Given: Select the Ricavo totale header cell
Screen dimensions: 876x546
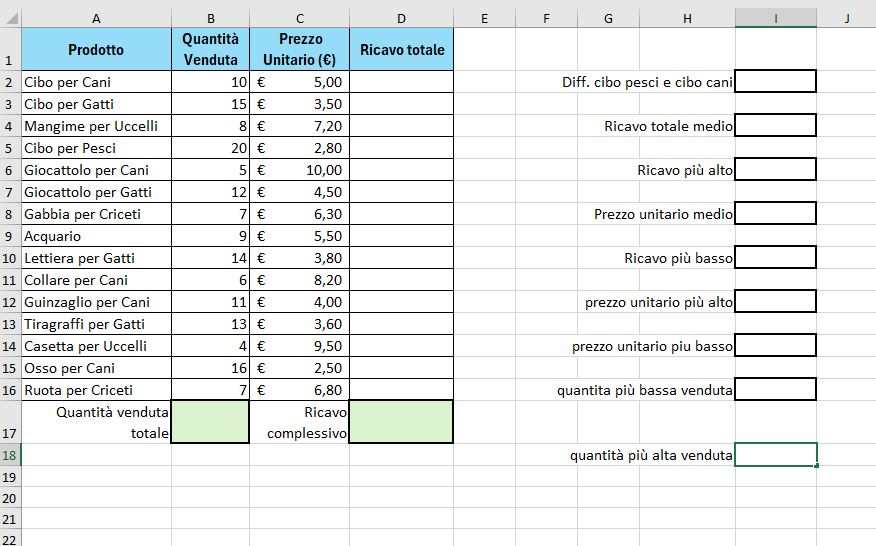Looking at the screenshot, I should [x=401, y=50].
